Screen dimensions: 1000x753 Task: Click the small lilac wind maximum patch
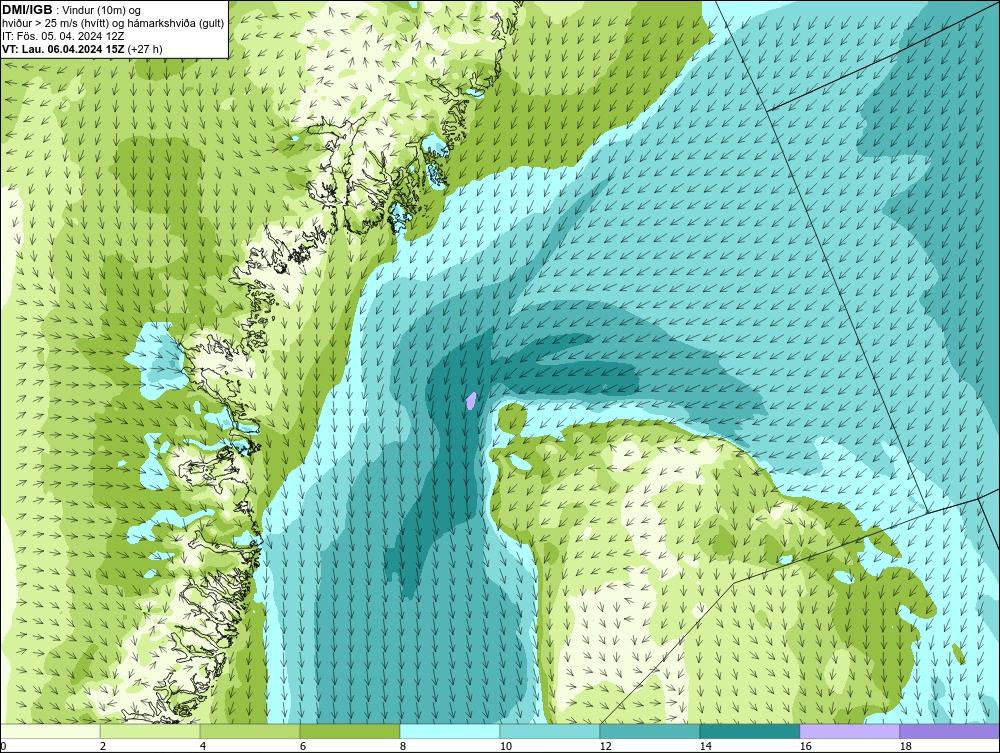(x=471, y=401)
